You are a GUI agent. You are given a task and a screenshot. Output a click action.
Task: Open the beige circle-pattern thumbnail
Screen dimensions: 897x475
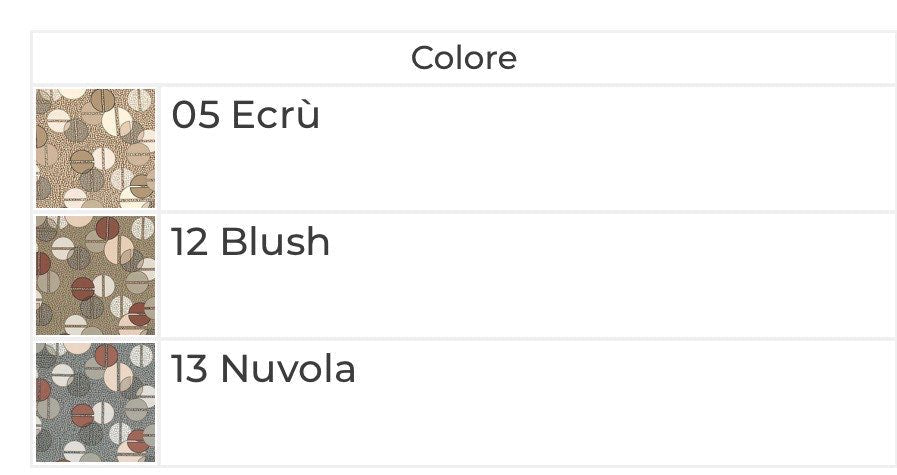[95, 148]
